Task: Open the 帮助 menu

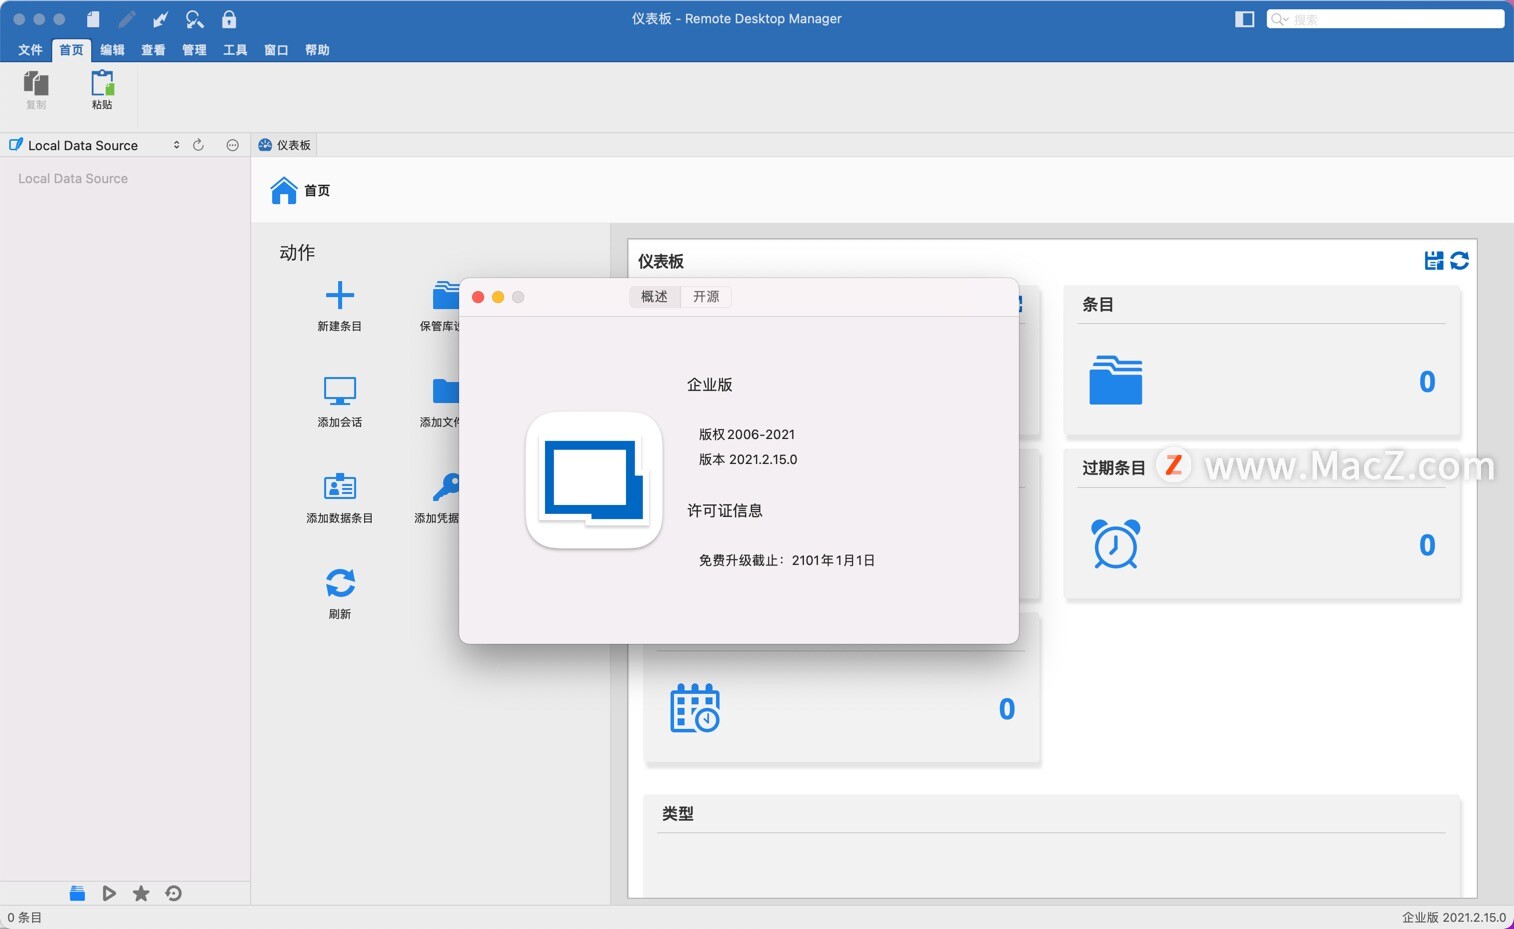Action: click(x=317, y=50)
